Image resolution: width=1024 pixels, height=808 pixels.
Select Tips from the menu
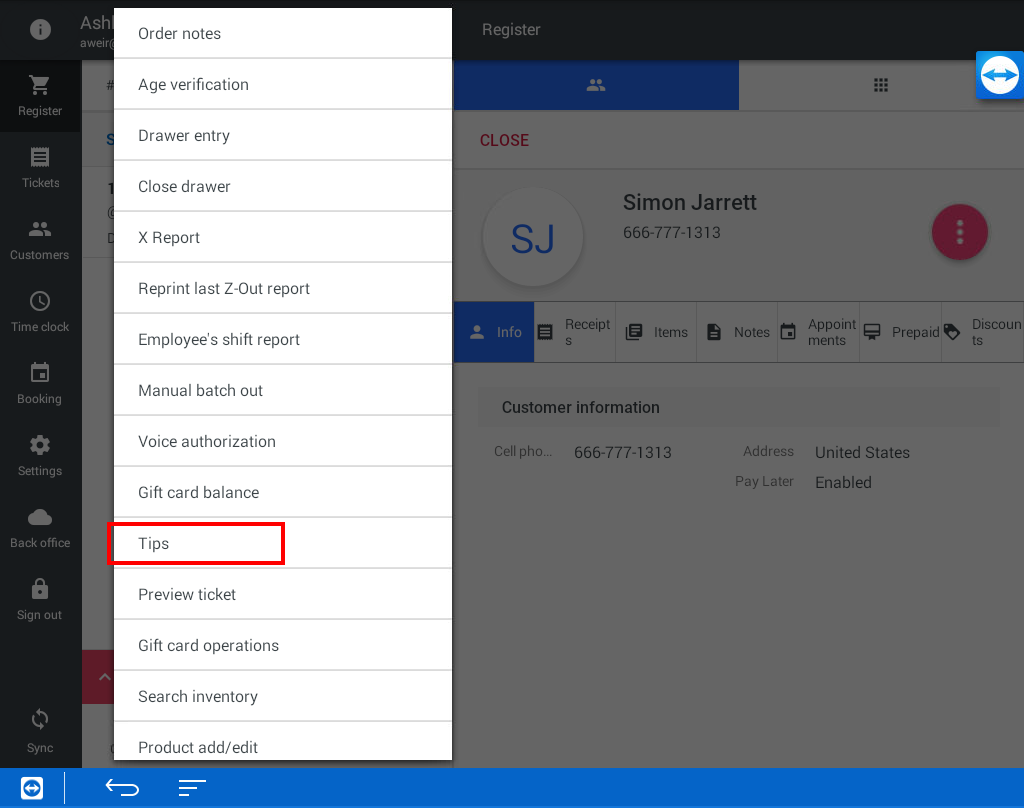pos(283,543)
